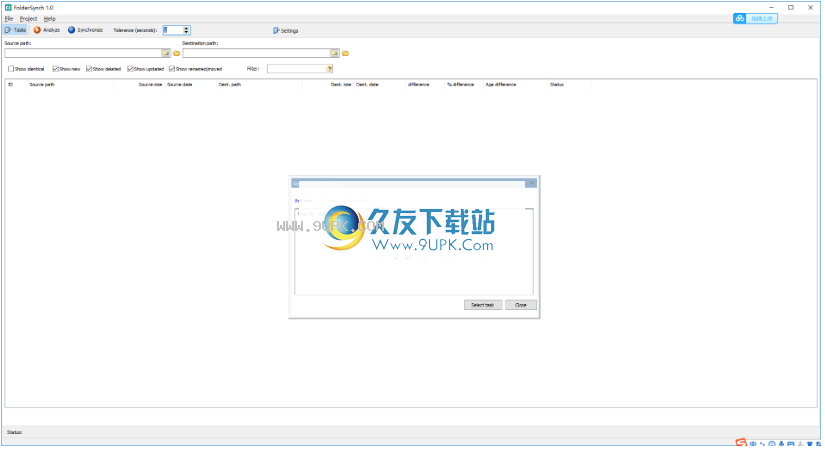Run the Synchronize toolbar command
The width and height of the screenshot is (825, 457).
point(85,30)
